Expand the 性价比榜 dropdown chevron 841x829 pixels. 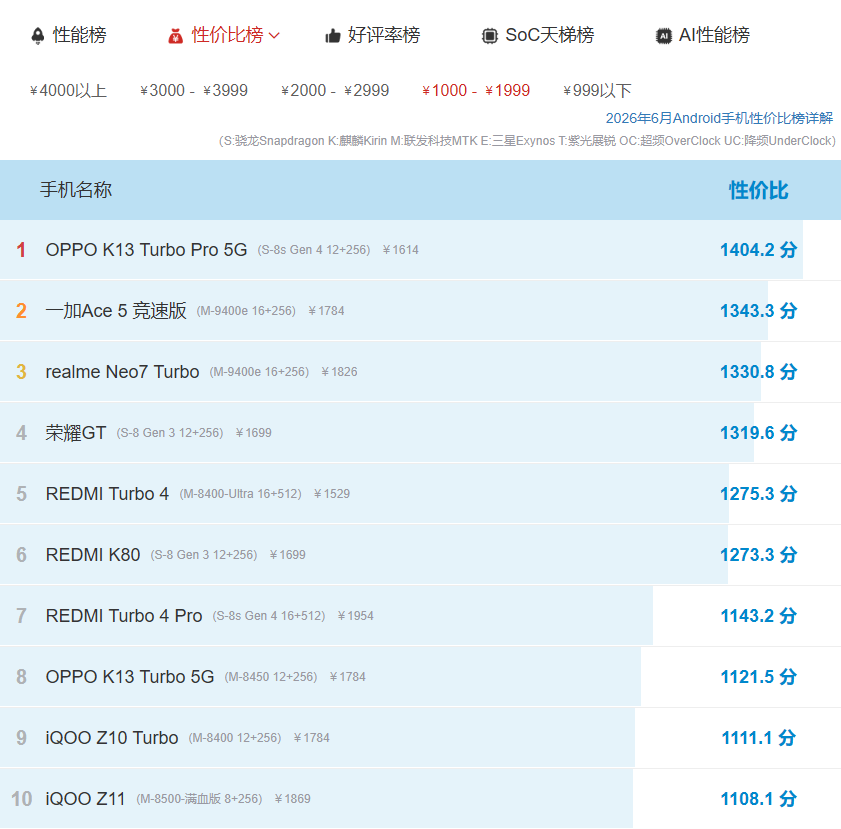pos(274,36)
